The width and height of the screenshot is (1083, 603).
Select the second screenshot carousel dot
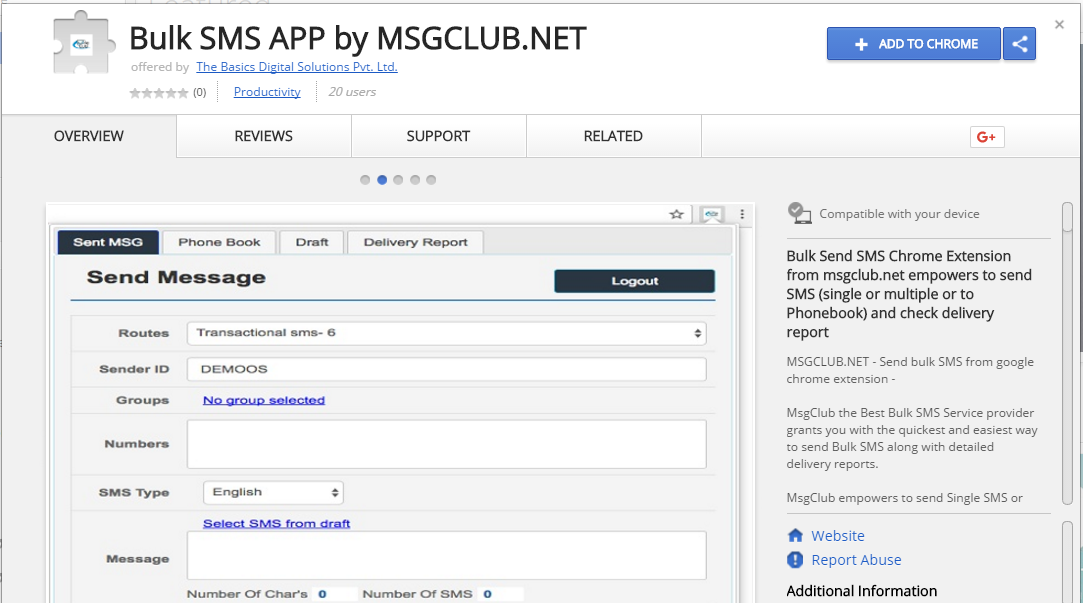pos(382,180)
